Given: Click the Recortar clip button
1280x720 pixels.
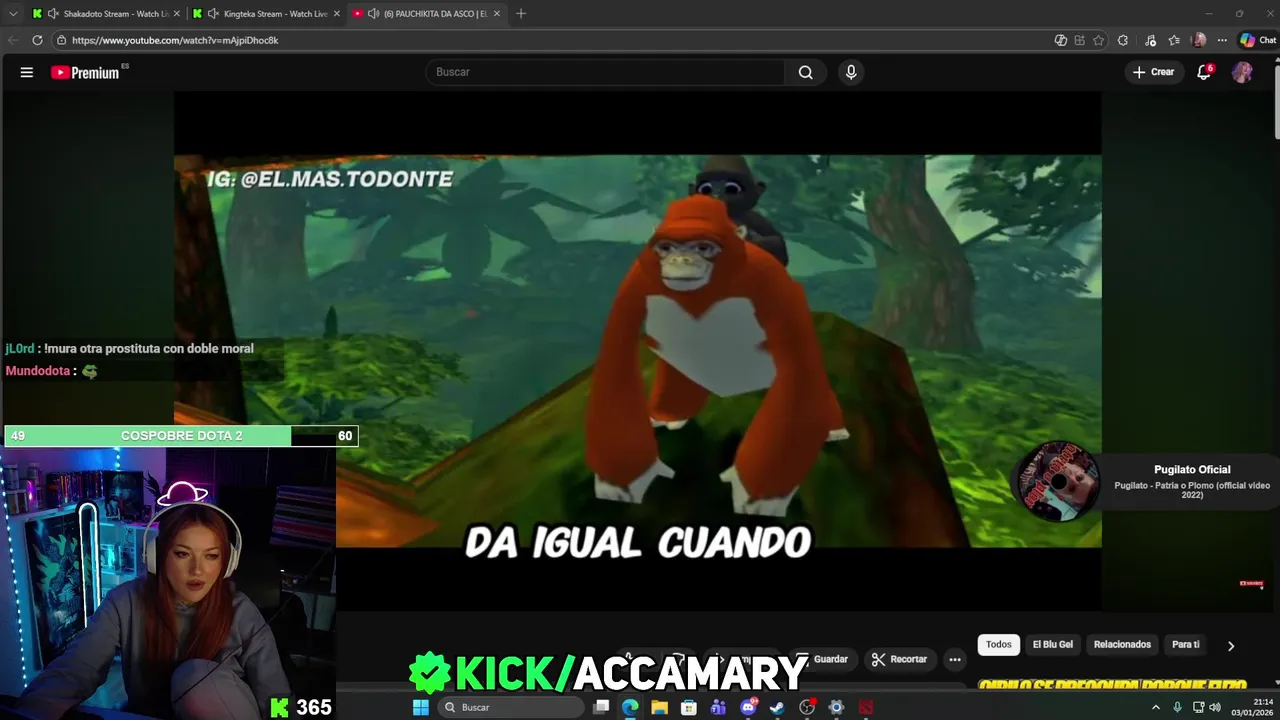Looking at the screenshot, I should click(x=899, y=659).
